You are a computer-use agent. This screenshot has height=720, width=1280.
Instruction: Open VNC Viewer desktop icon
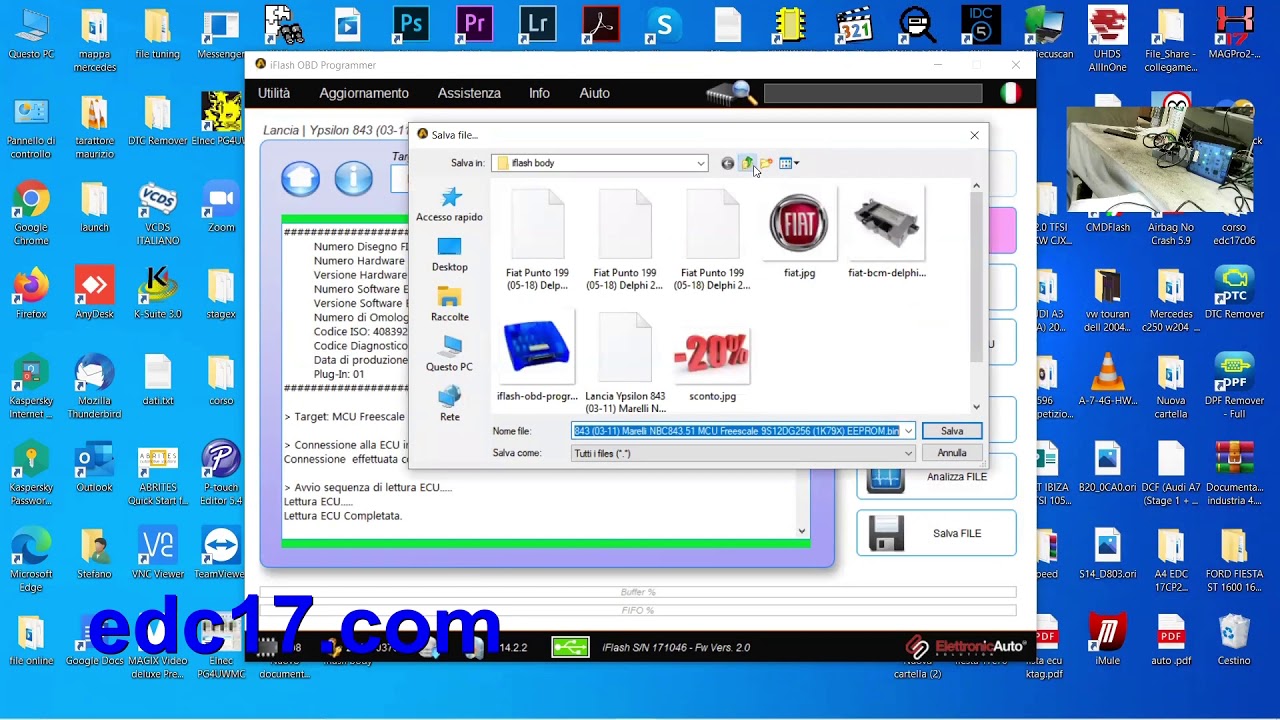tap(158, 554)
